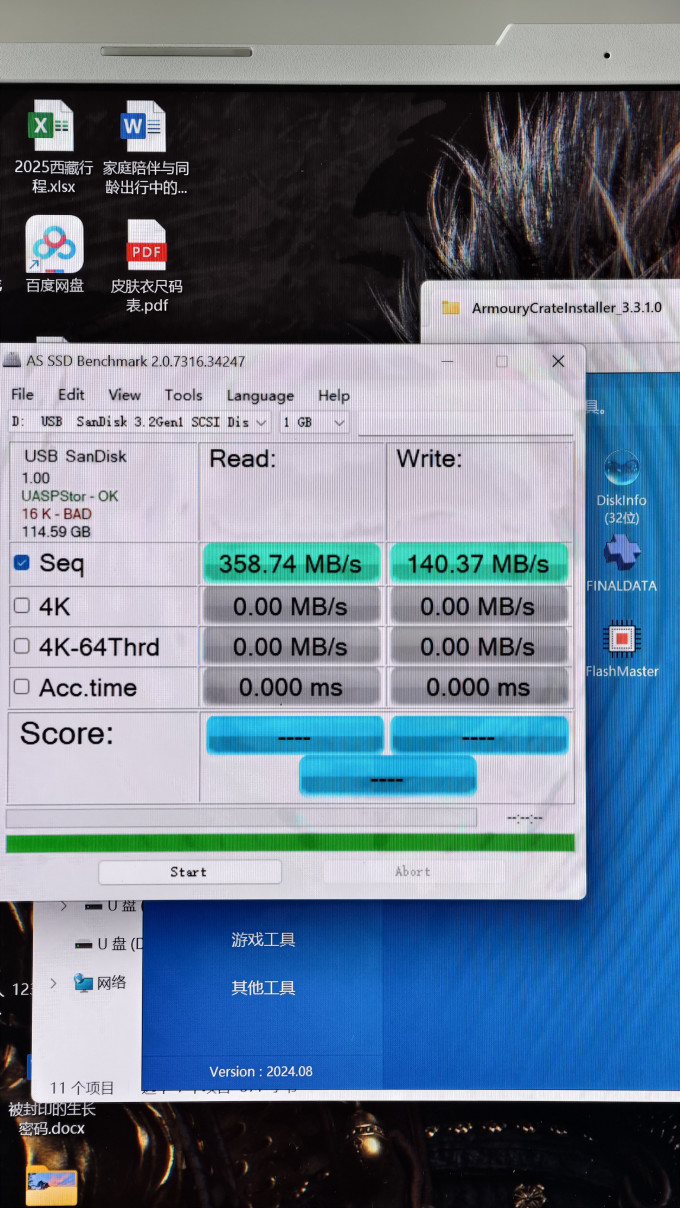Screen dimensions: 680x1208
Task: Click the UASPStor - OK driver text
Action: click(x=70, y=496)
